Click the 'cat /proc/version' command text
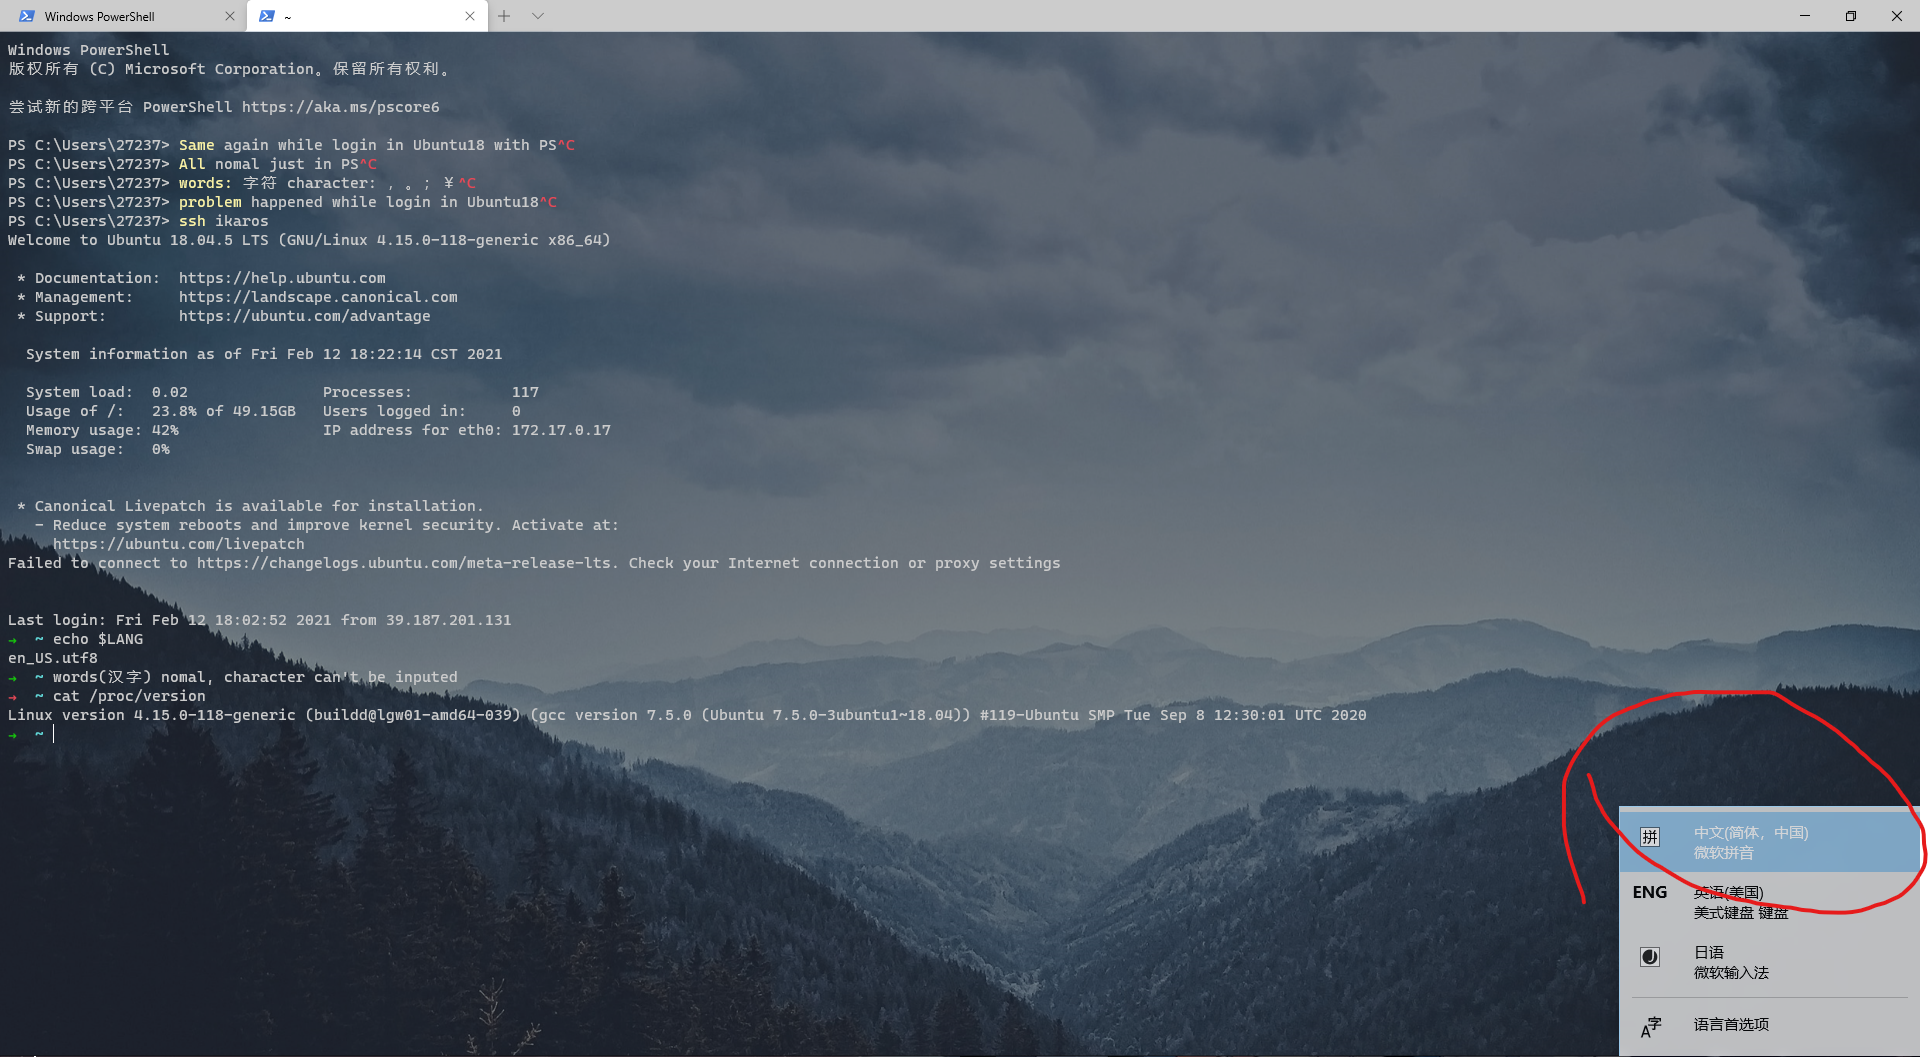Screen dimensions: 1928x1057 point(129,696)
